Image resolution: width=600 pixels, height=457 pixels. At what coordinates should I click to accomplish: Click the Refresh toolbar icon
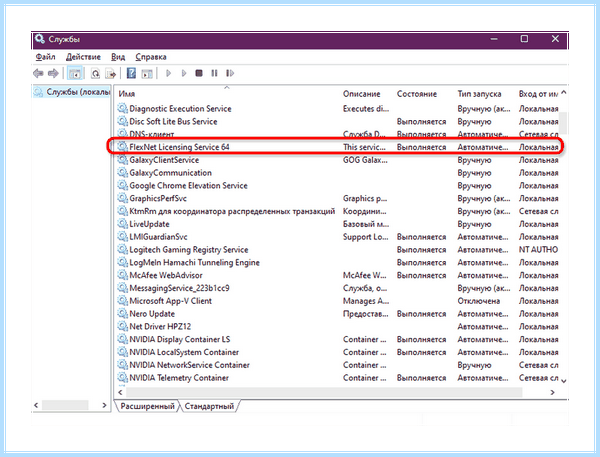(95, 73)
